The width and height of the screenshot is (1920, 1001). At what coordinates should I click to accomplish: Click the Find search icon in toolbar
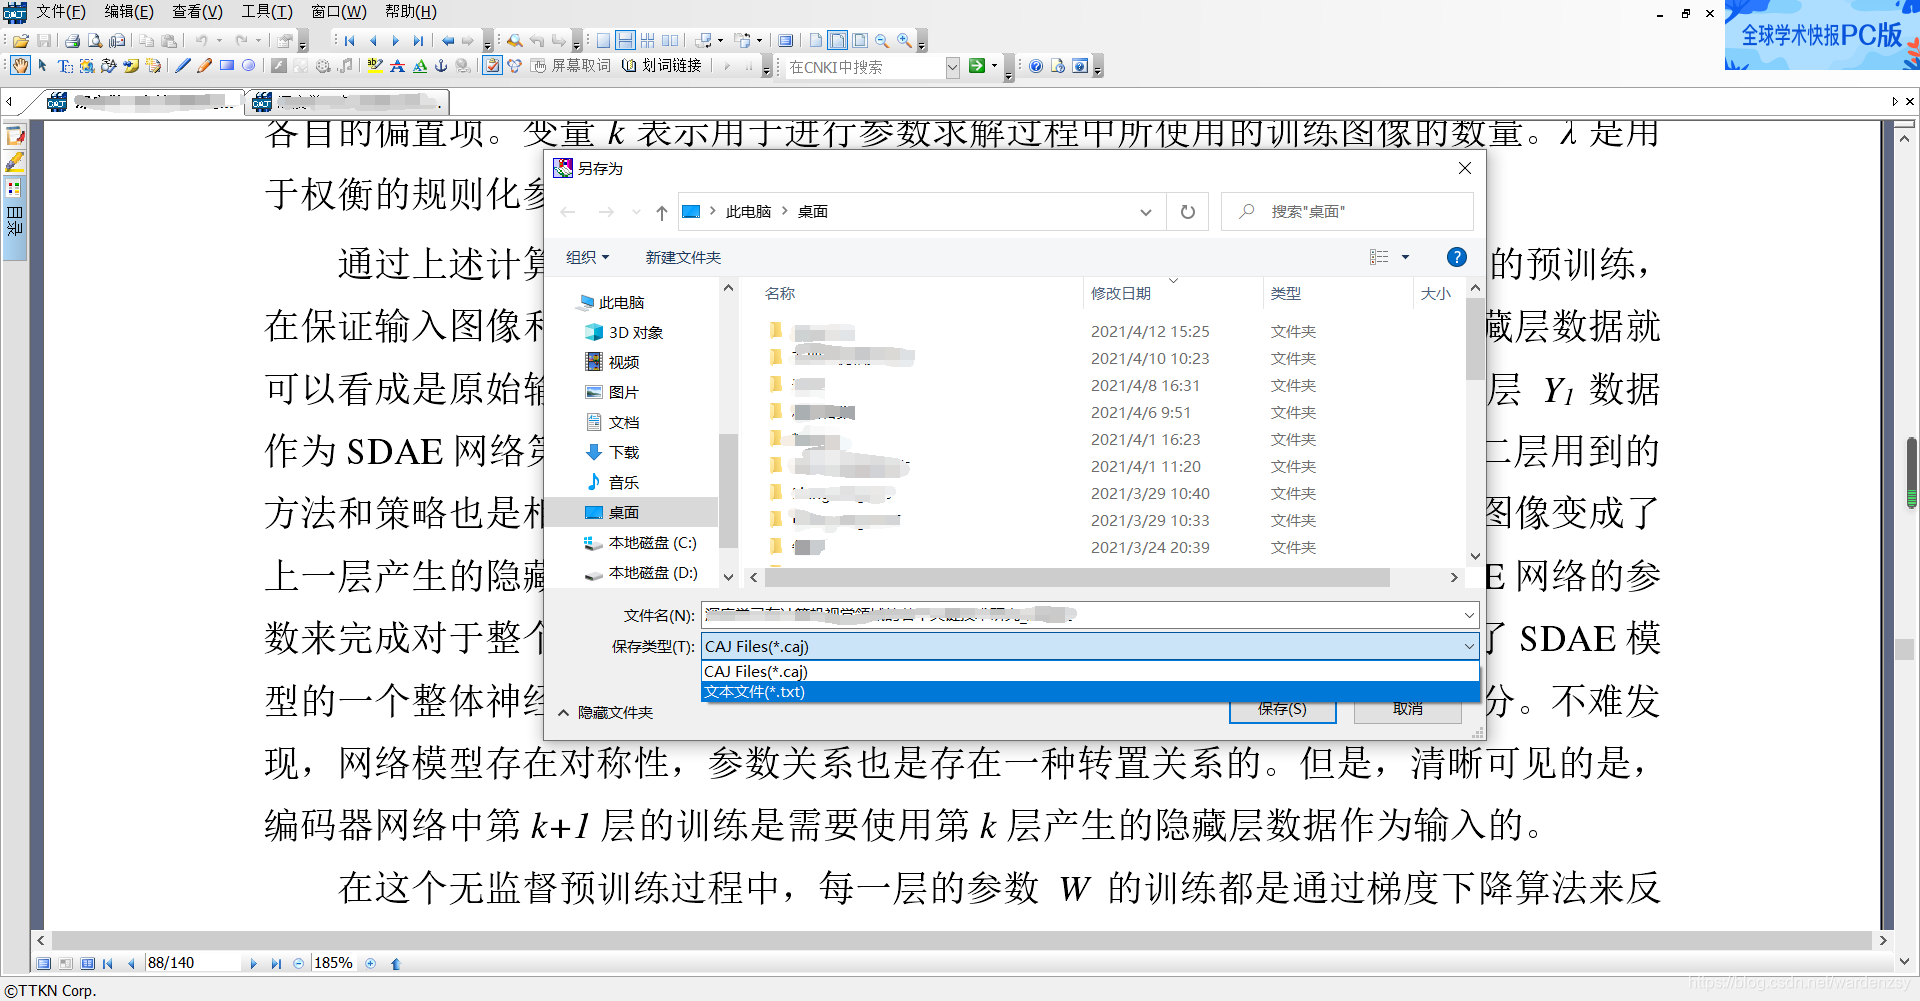514,41
